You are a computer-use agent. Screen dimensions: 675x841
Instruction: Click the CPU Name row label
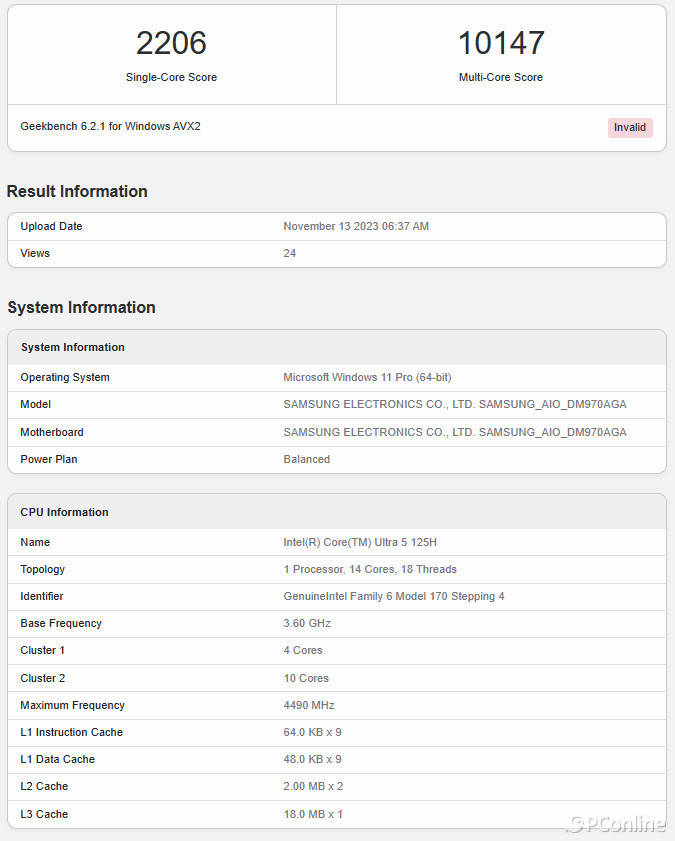pos(35,542)
